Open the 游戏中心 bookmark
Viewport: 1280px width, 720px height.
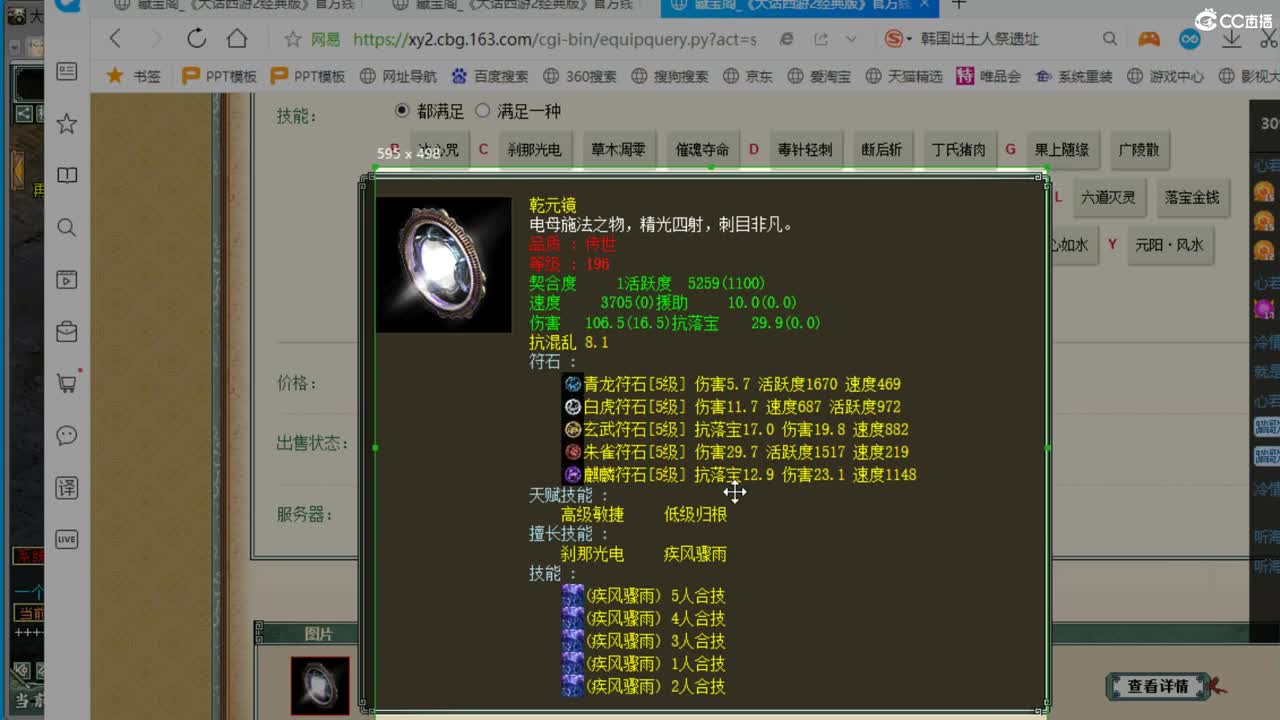(1166, 76)
